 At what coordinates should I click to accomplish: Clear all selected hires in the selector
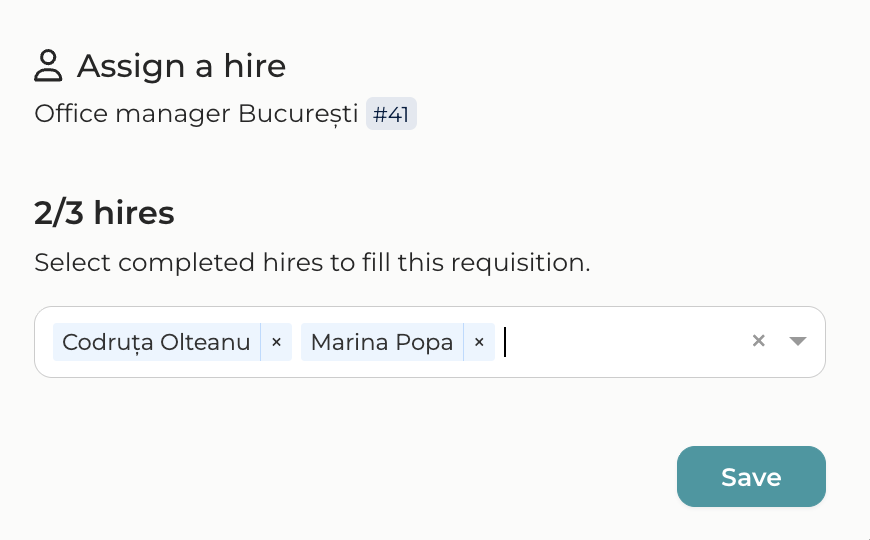[759, 341]
